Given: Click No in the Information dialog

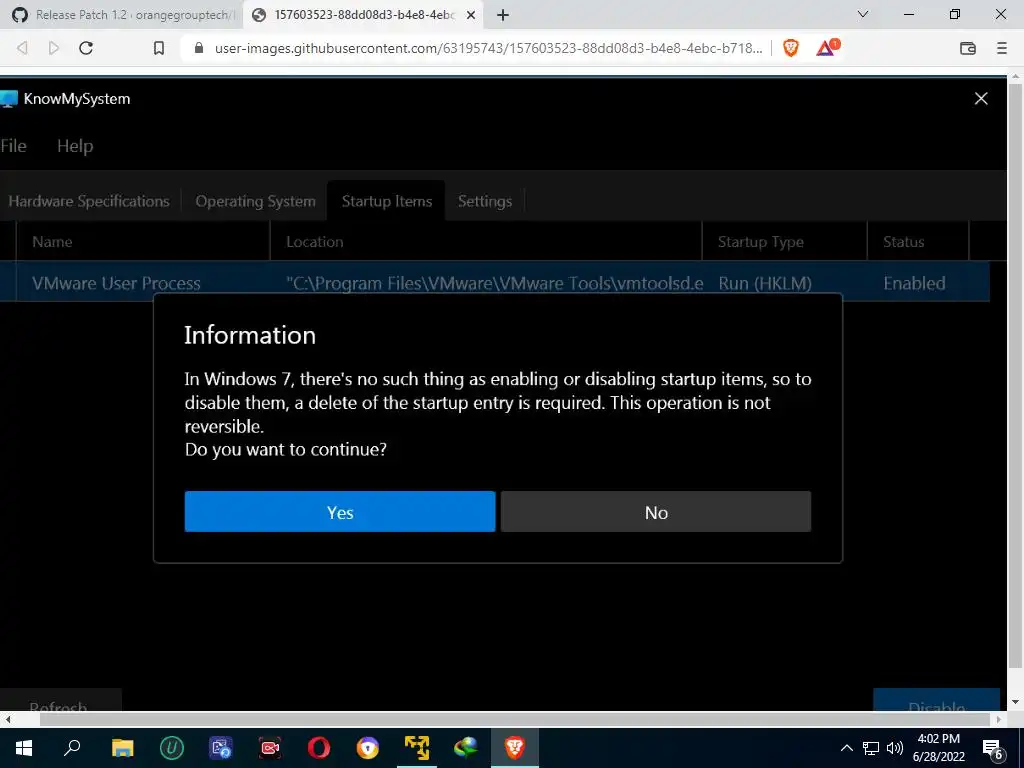Looking at the screenshot, I should click(656, 511).
